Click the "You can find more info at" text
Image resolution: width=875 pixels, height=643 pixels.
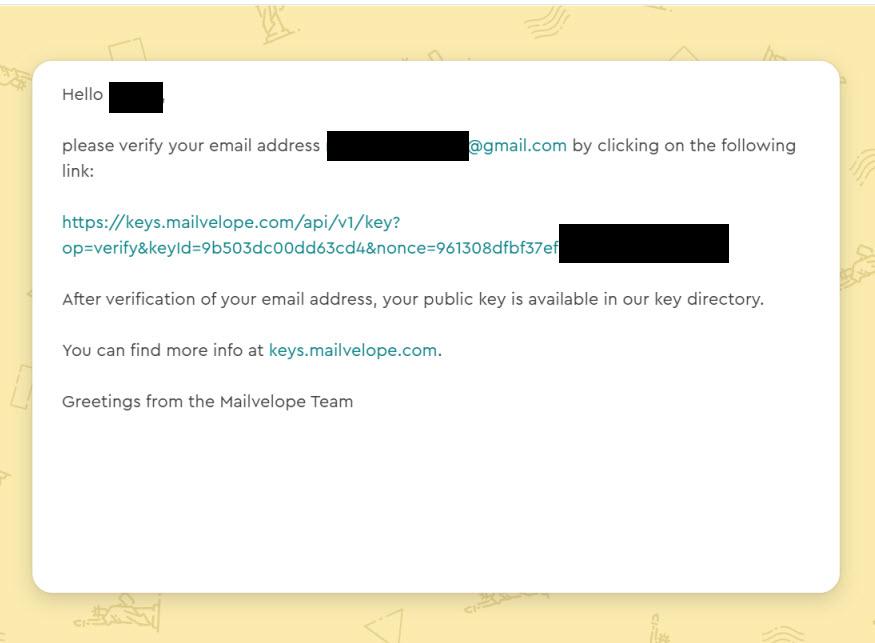(163, 350)
